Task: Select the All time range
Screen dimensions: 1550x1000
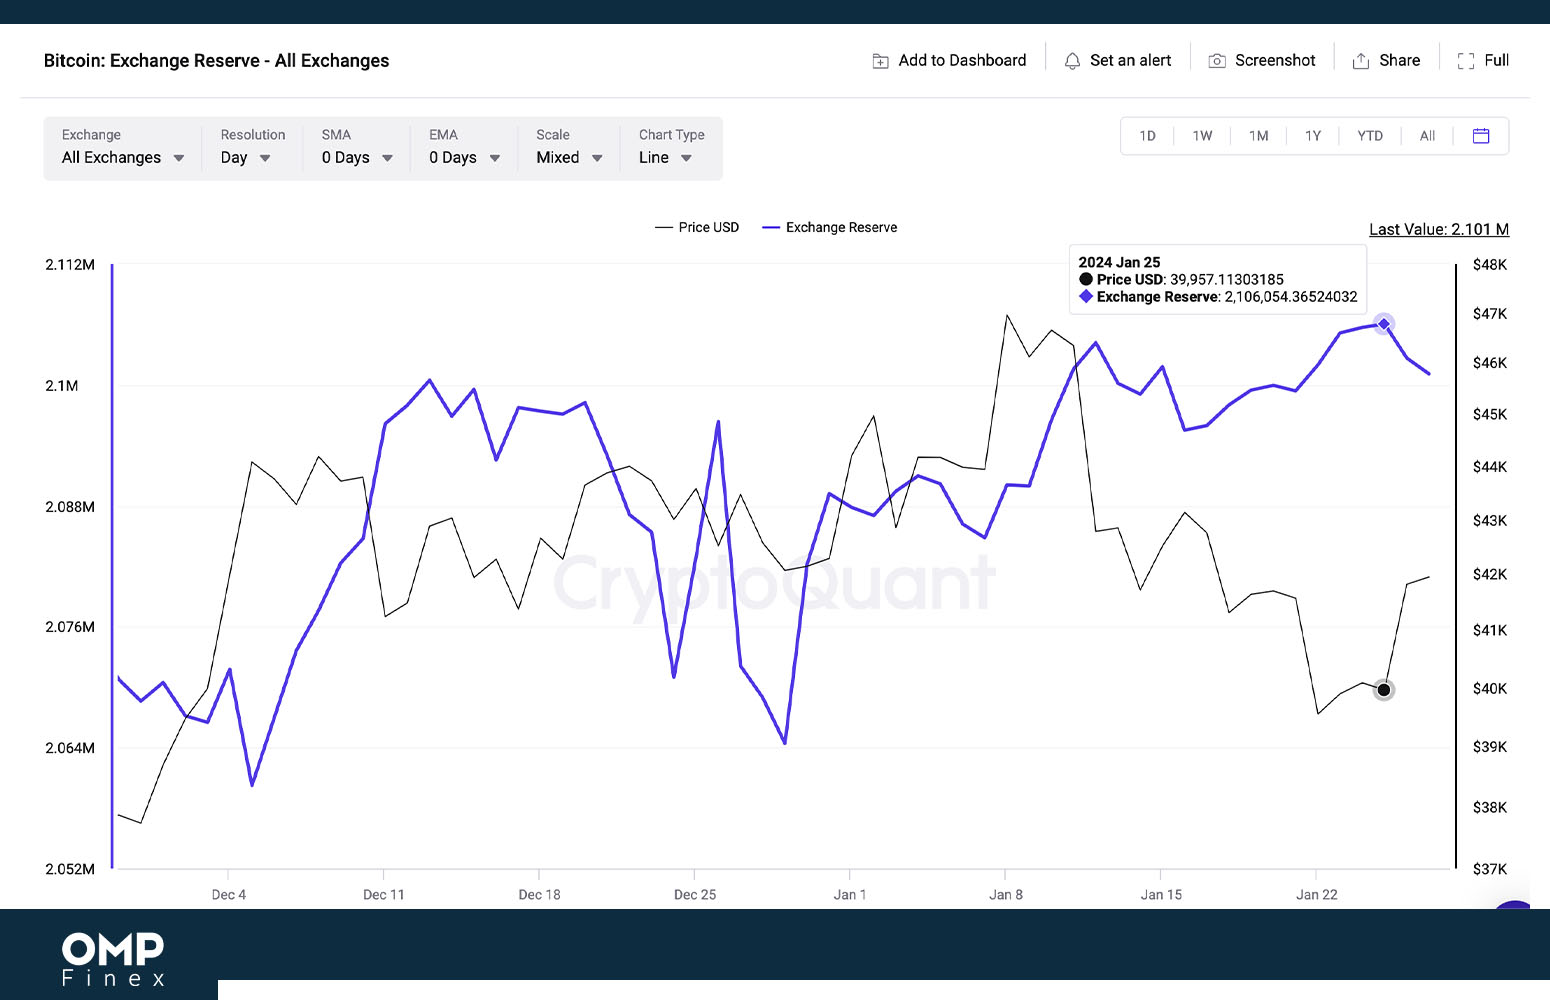Action: (x=1427, y=136)
